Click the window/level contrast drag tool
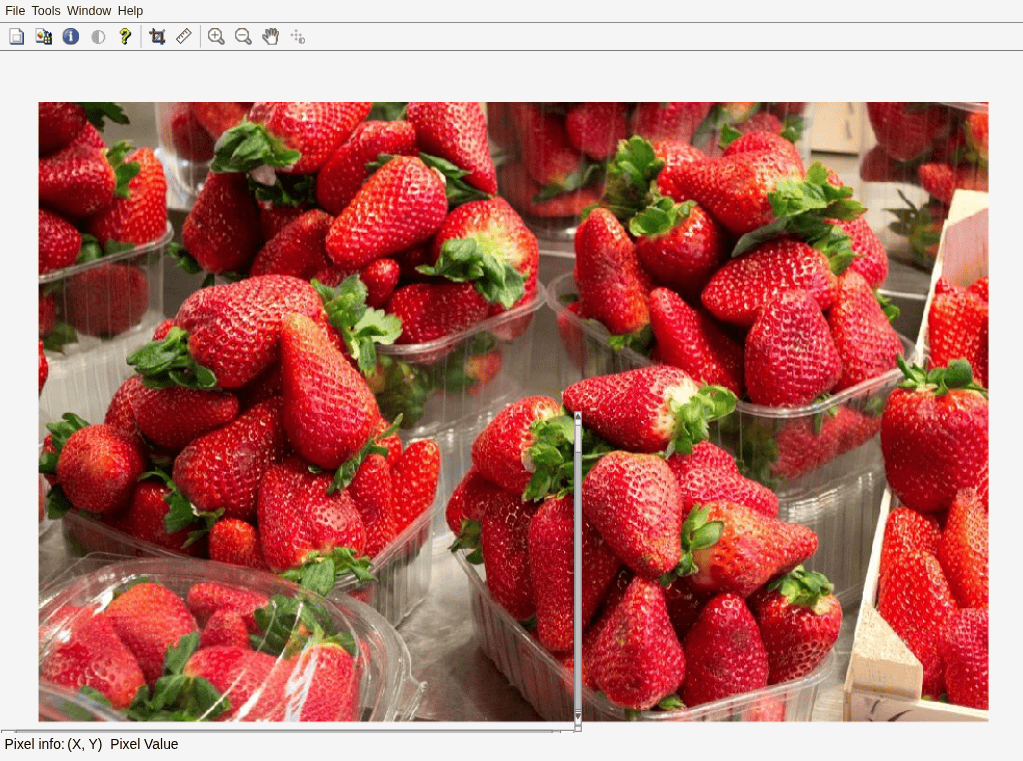 coord(298,37)
